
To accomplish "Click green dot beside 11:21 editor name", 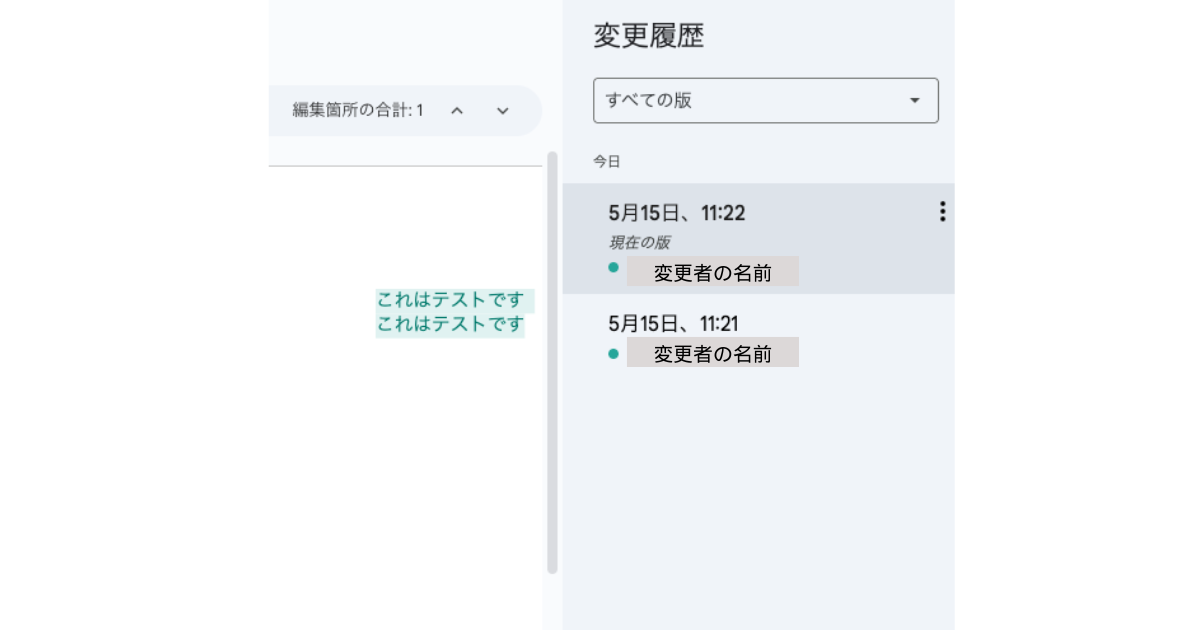I will [613, 352].
